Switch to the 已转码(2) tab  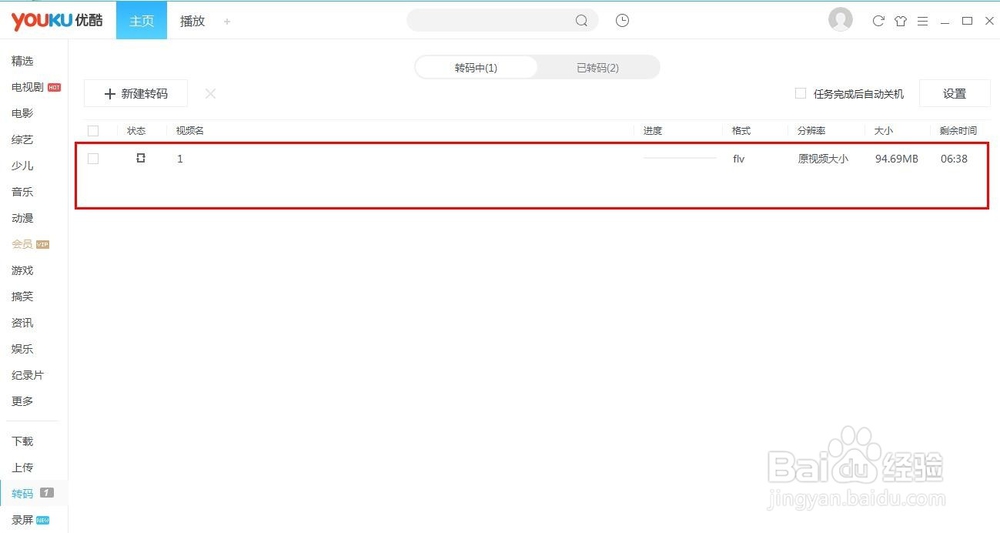(x=598, y=68)
